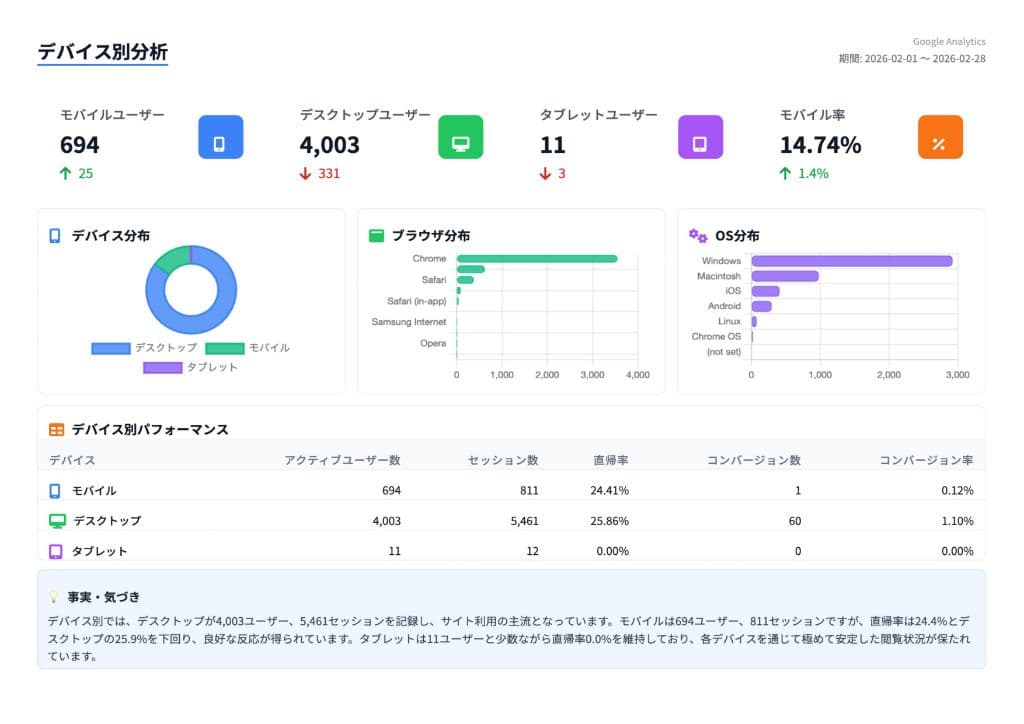Click the browser icon next to ブラウザ分布
Viewport: 1024px width, 724px height.
click(x=377, y=236)
